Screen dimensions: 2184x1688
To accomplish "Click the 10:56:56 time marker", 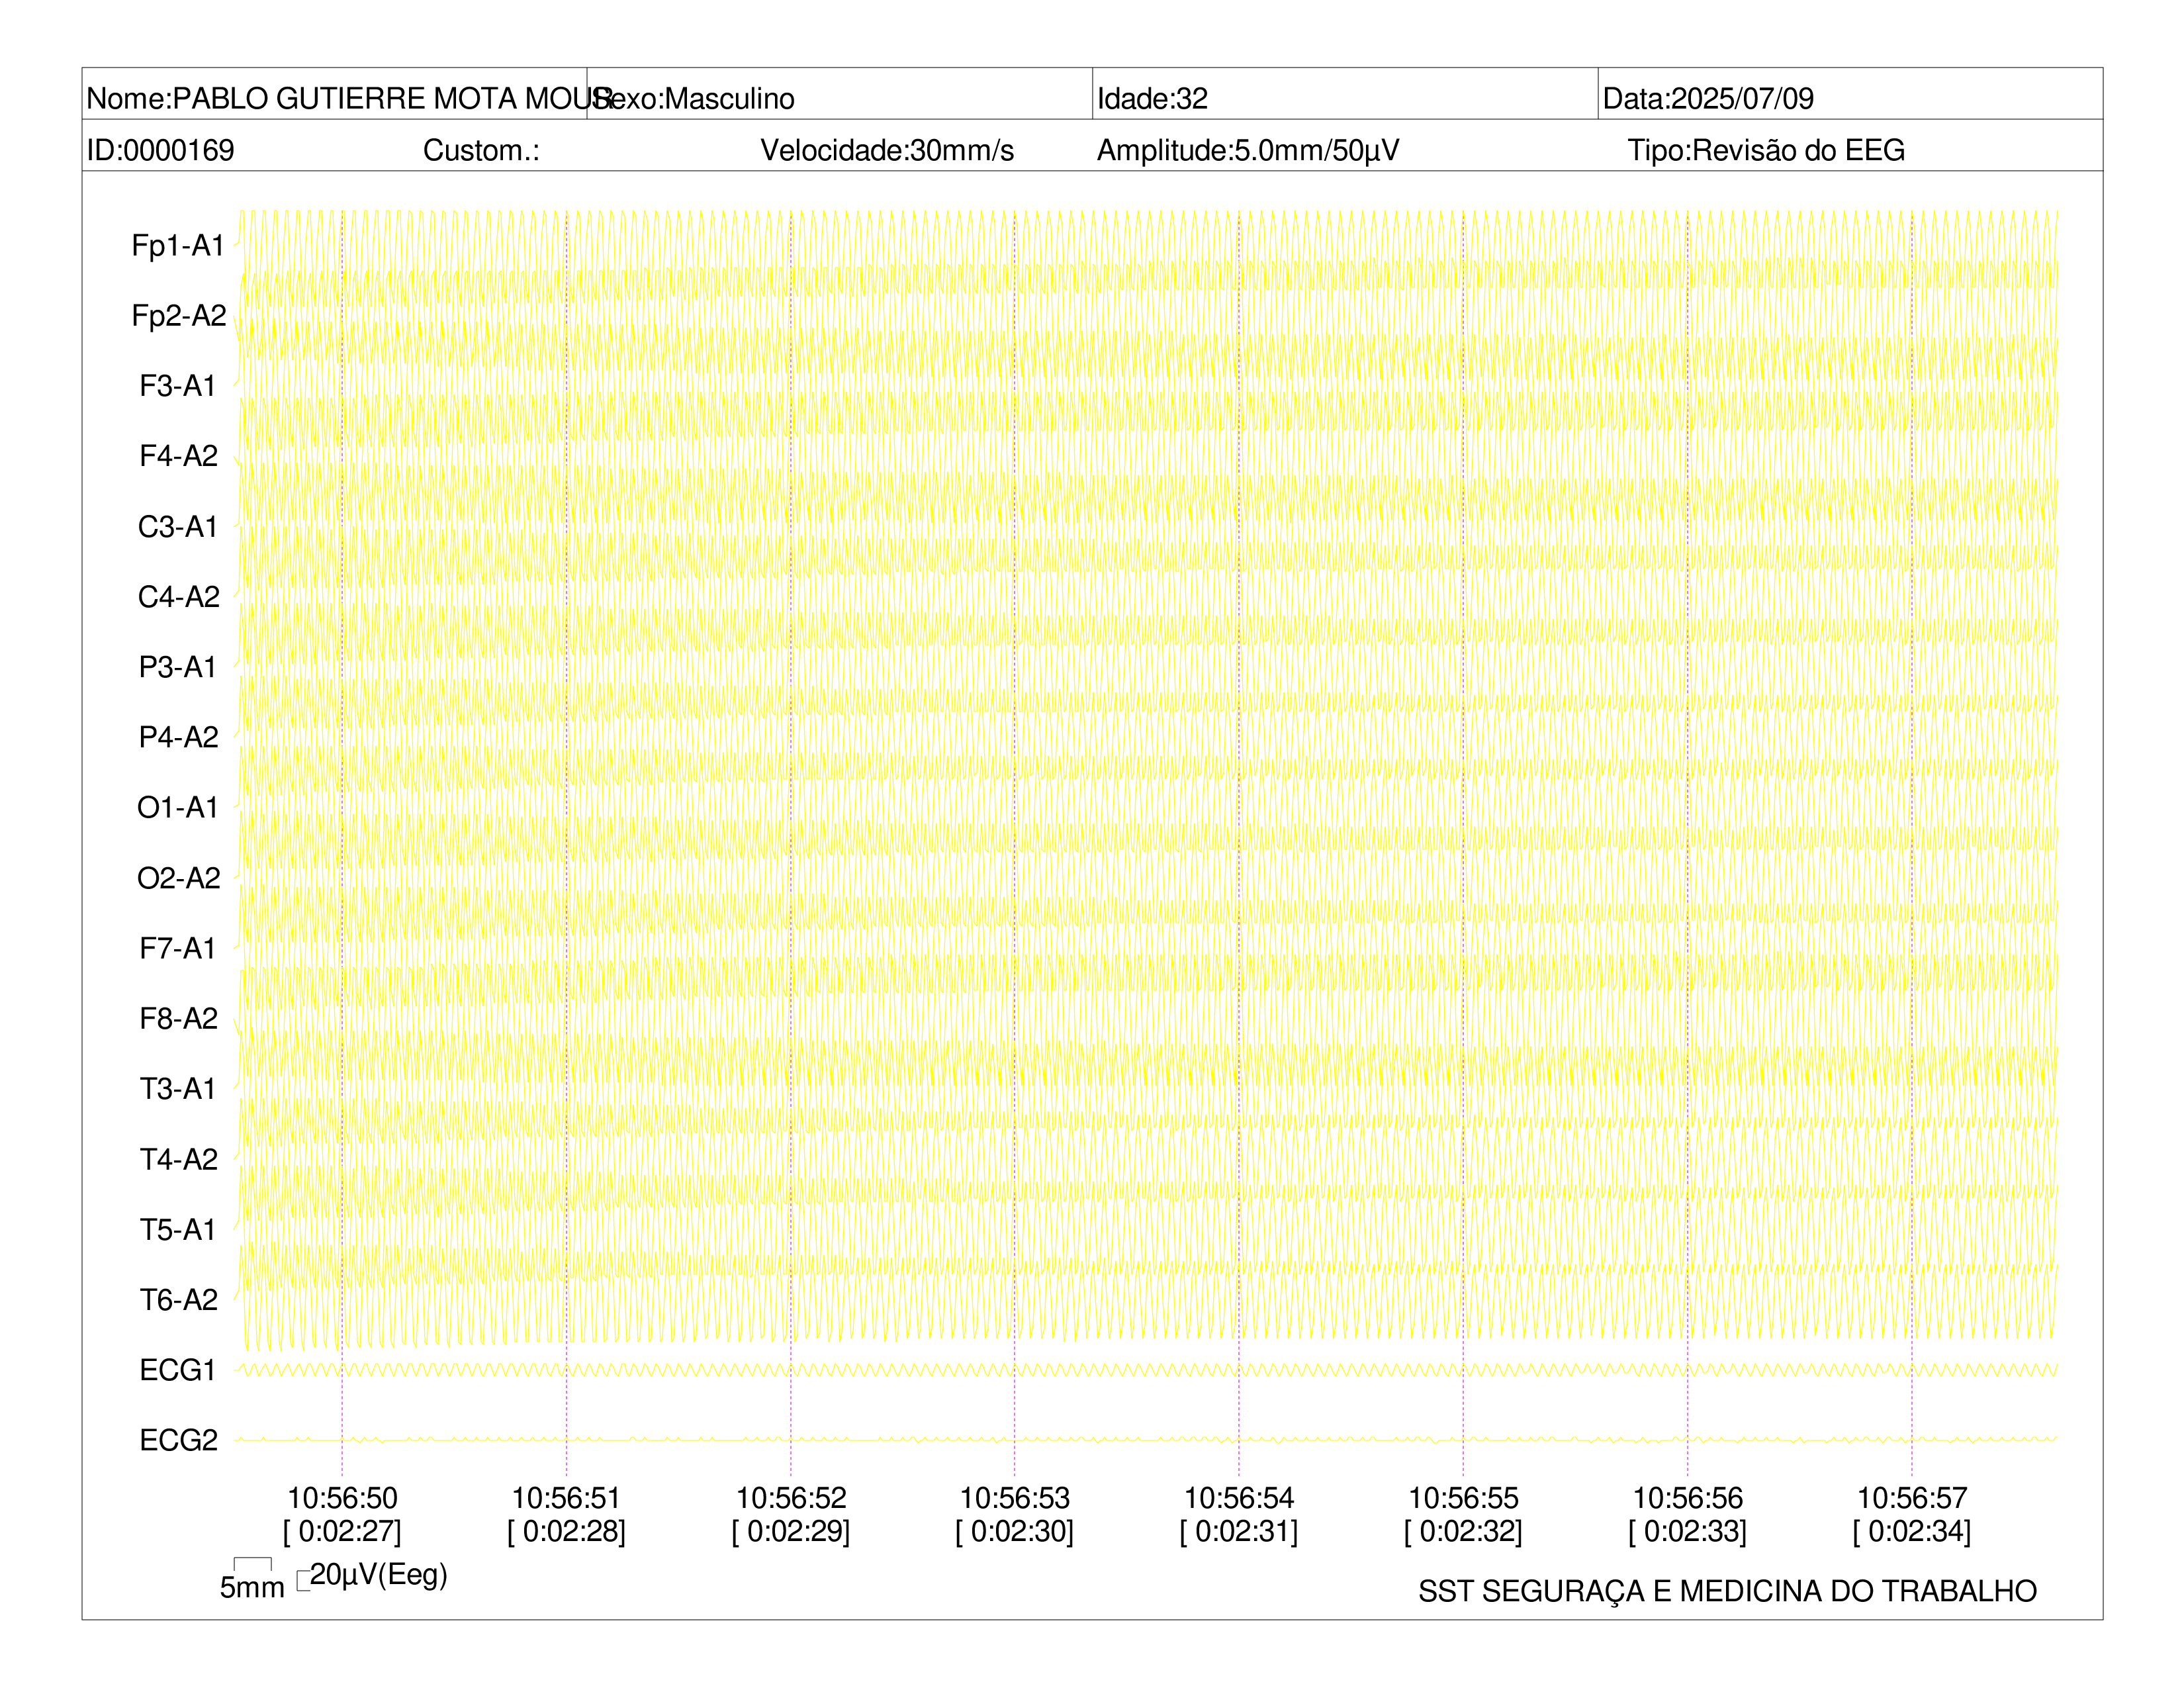I will pyautogui.click(x=1688, y=1498).
